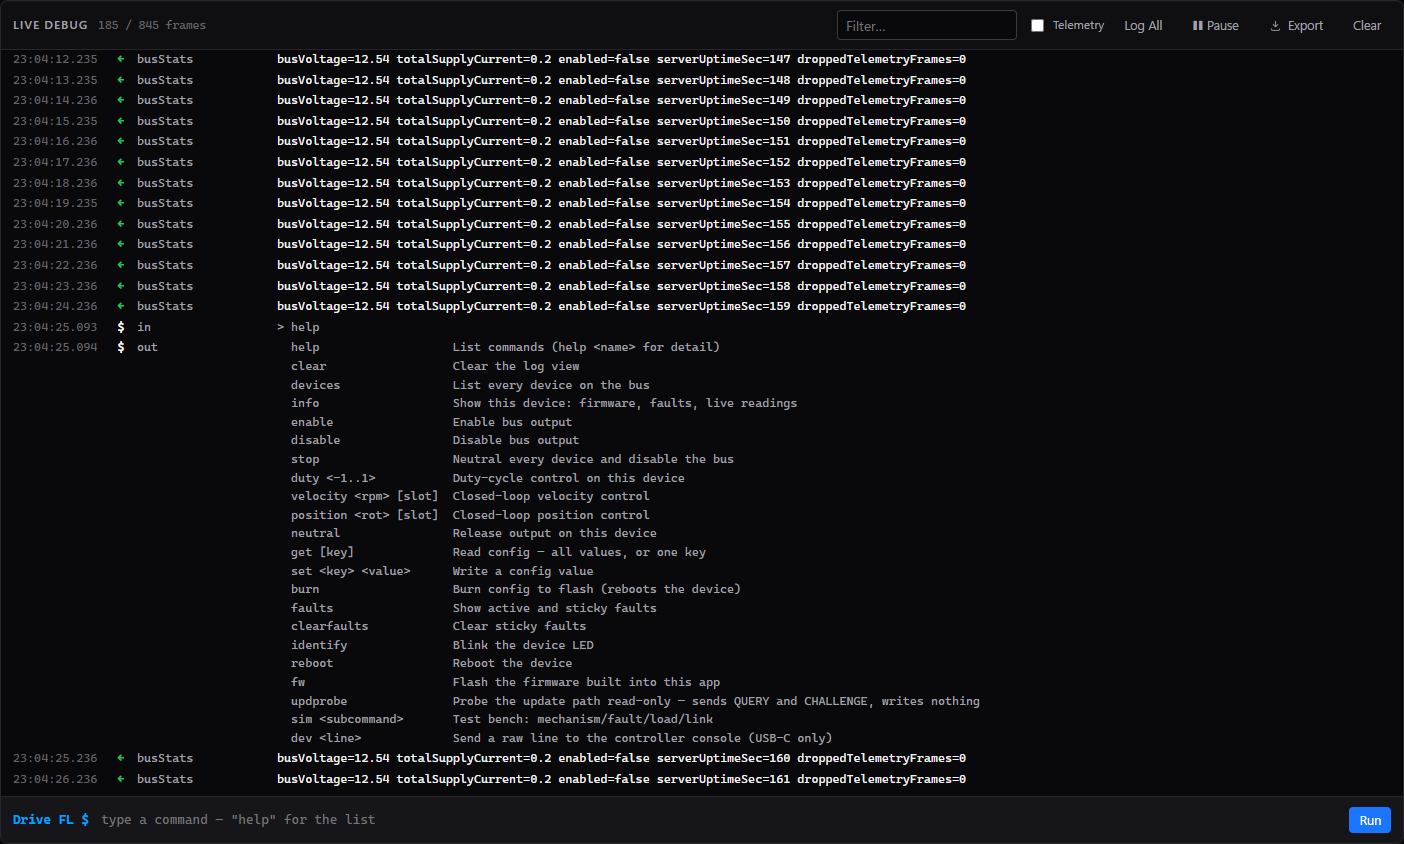
Task: Select the 'identify' command text
Action: pos(319,645)
